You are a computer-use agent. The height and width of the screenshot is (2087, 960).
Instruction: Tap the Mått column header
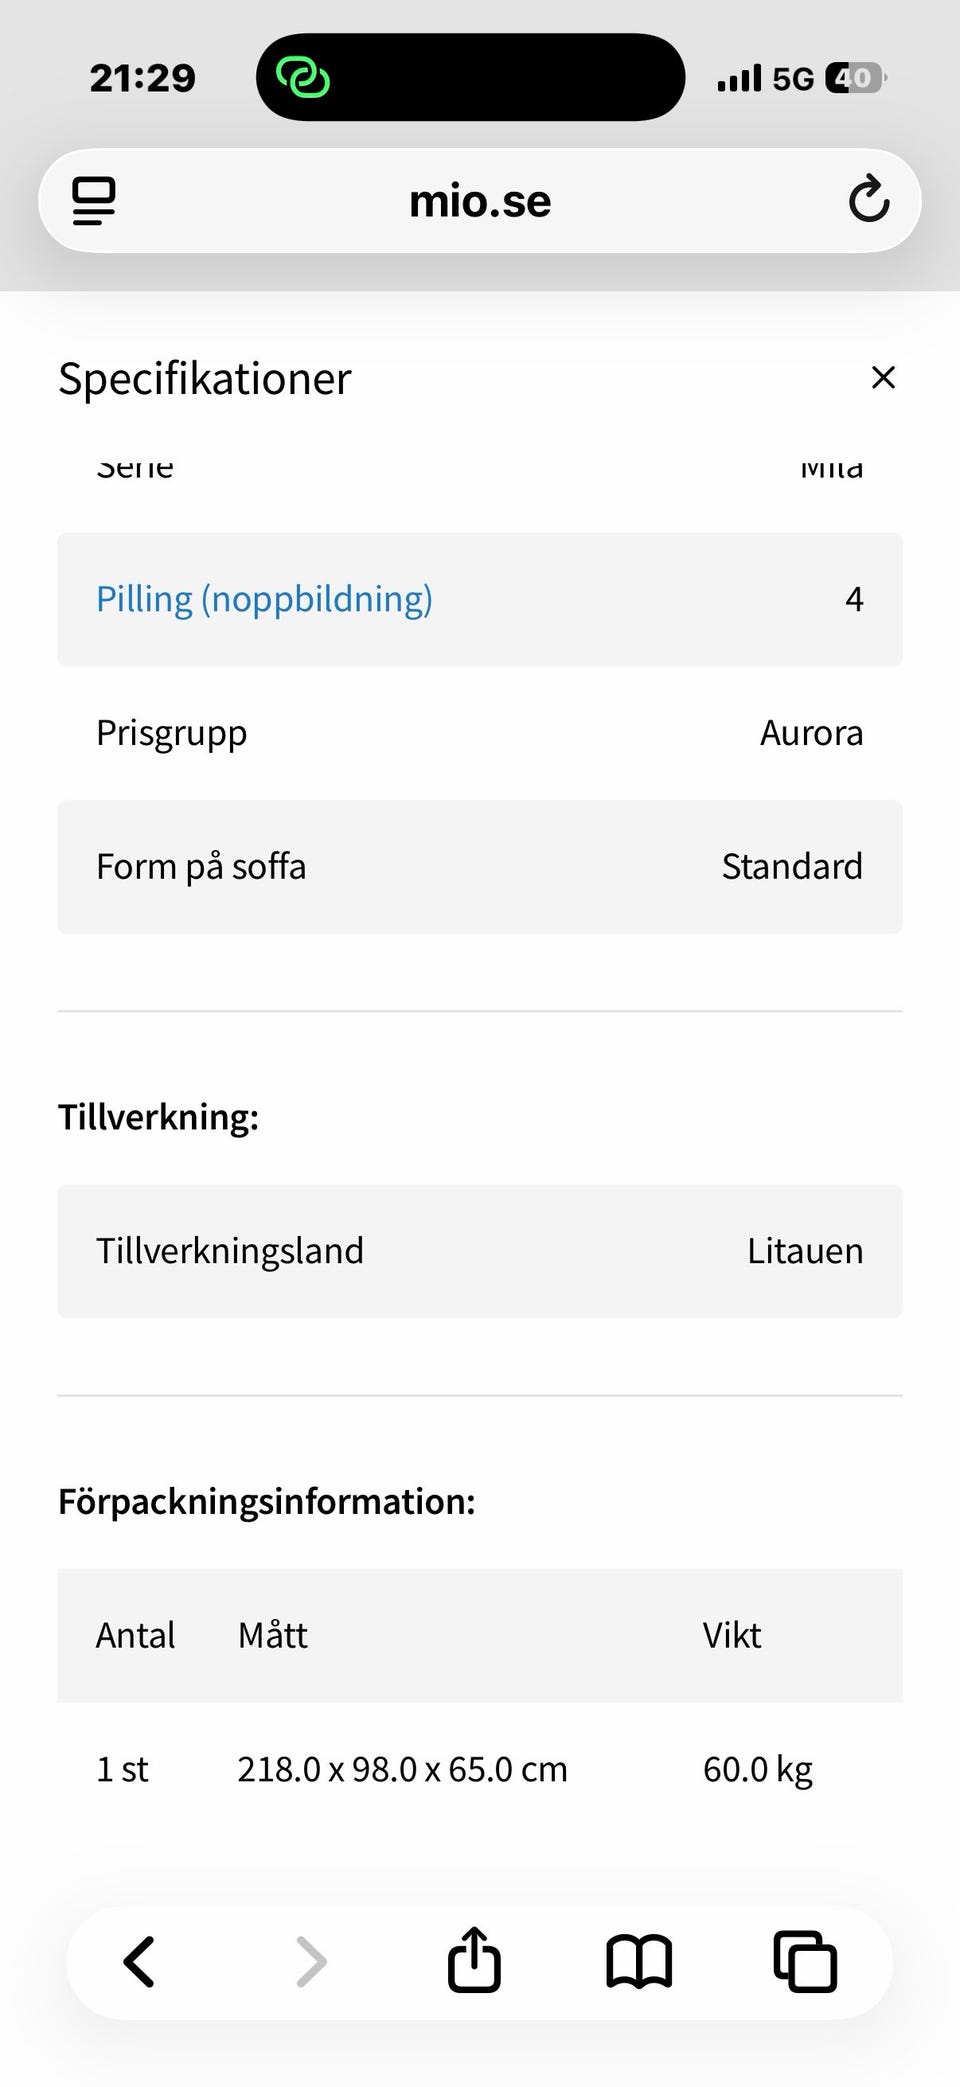(272, 1636)
